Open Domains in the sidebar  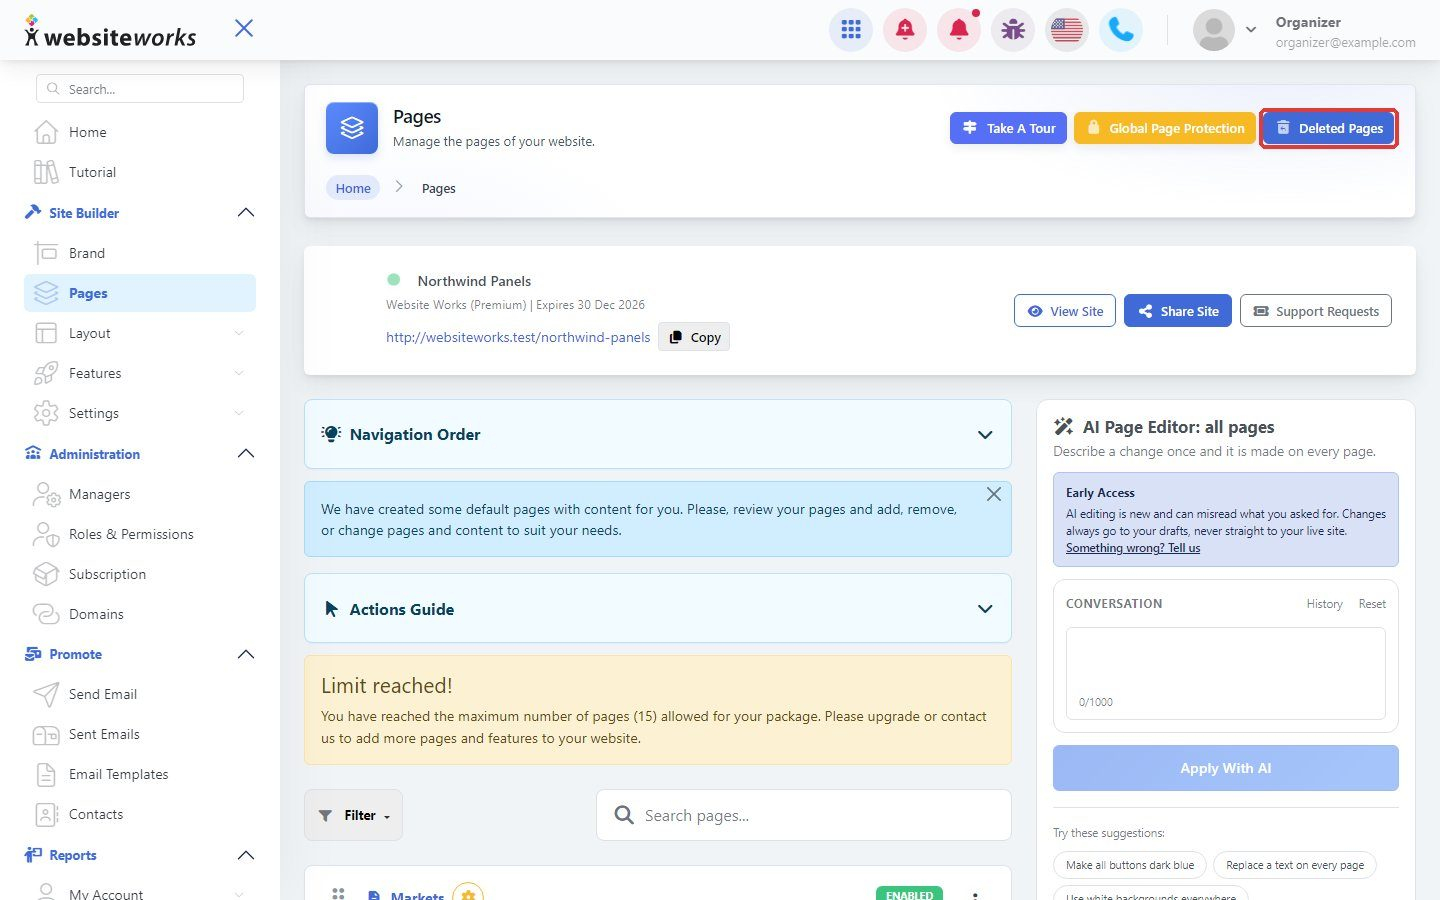click(140, 614)
